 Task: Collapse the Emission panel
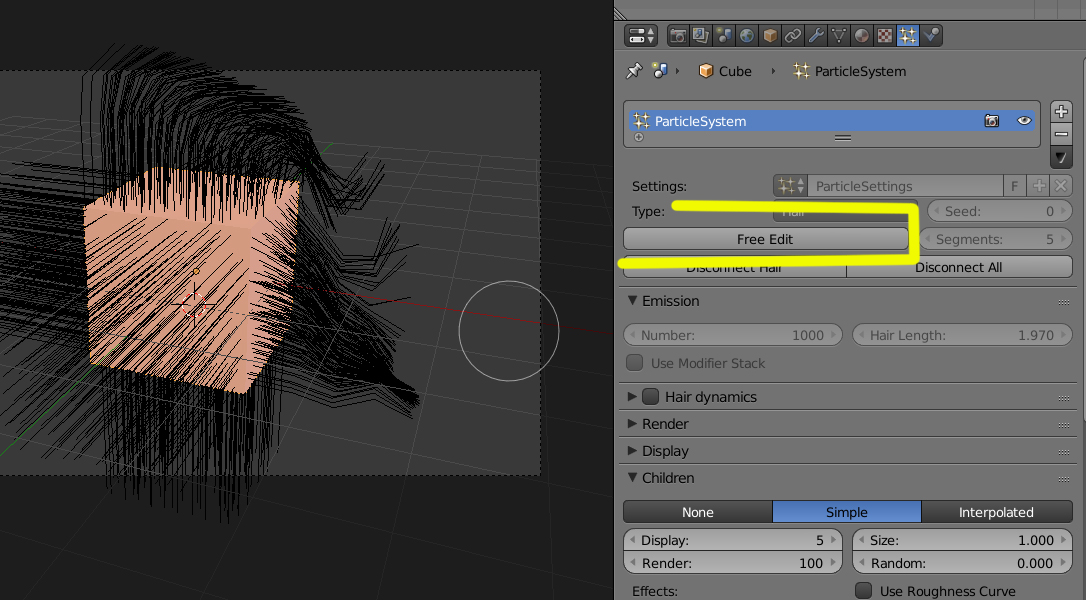[632, 301]
